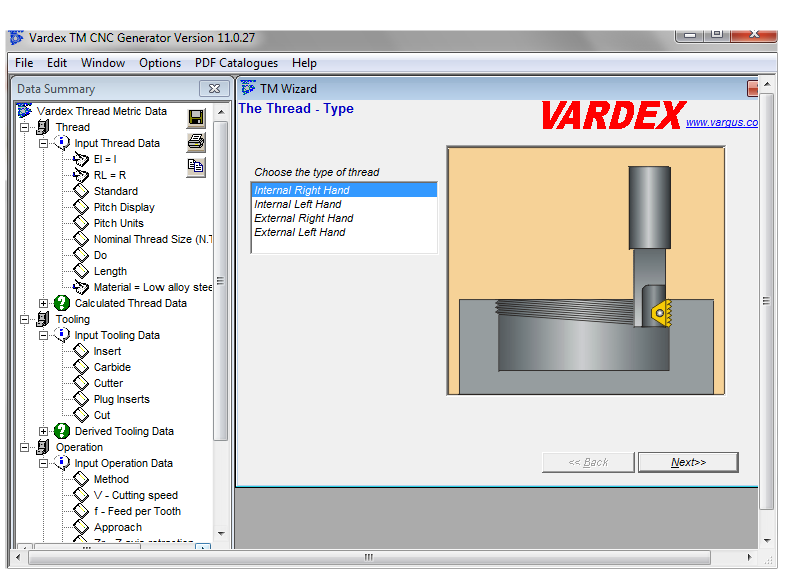Click the hand icon beside RL = R

81,175
